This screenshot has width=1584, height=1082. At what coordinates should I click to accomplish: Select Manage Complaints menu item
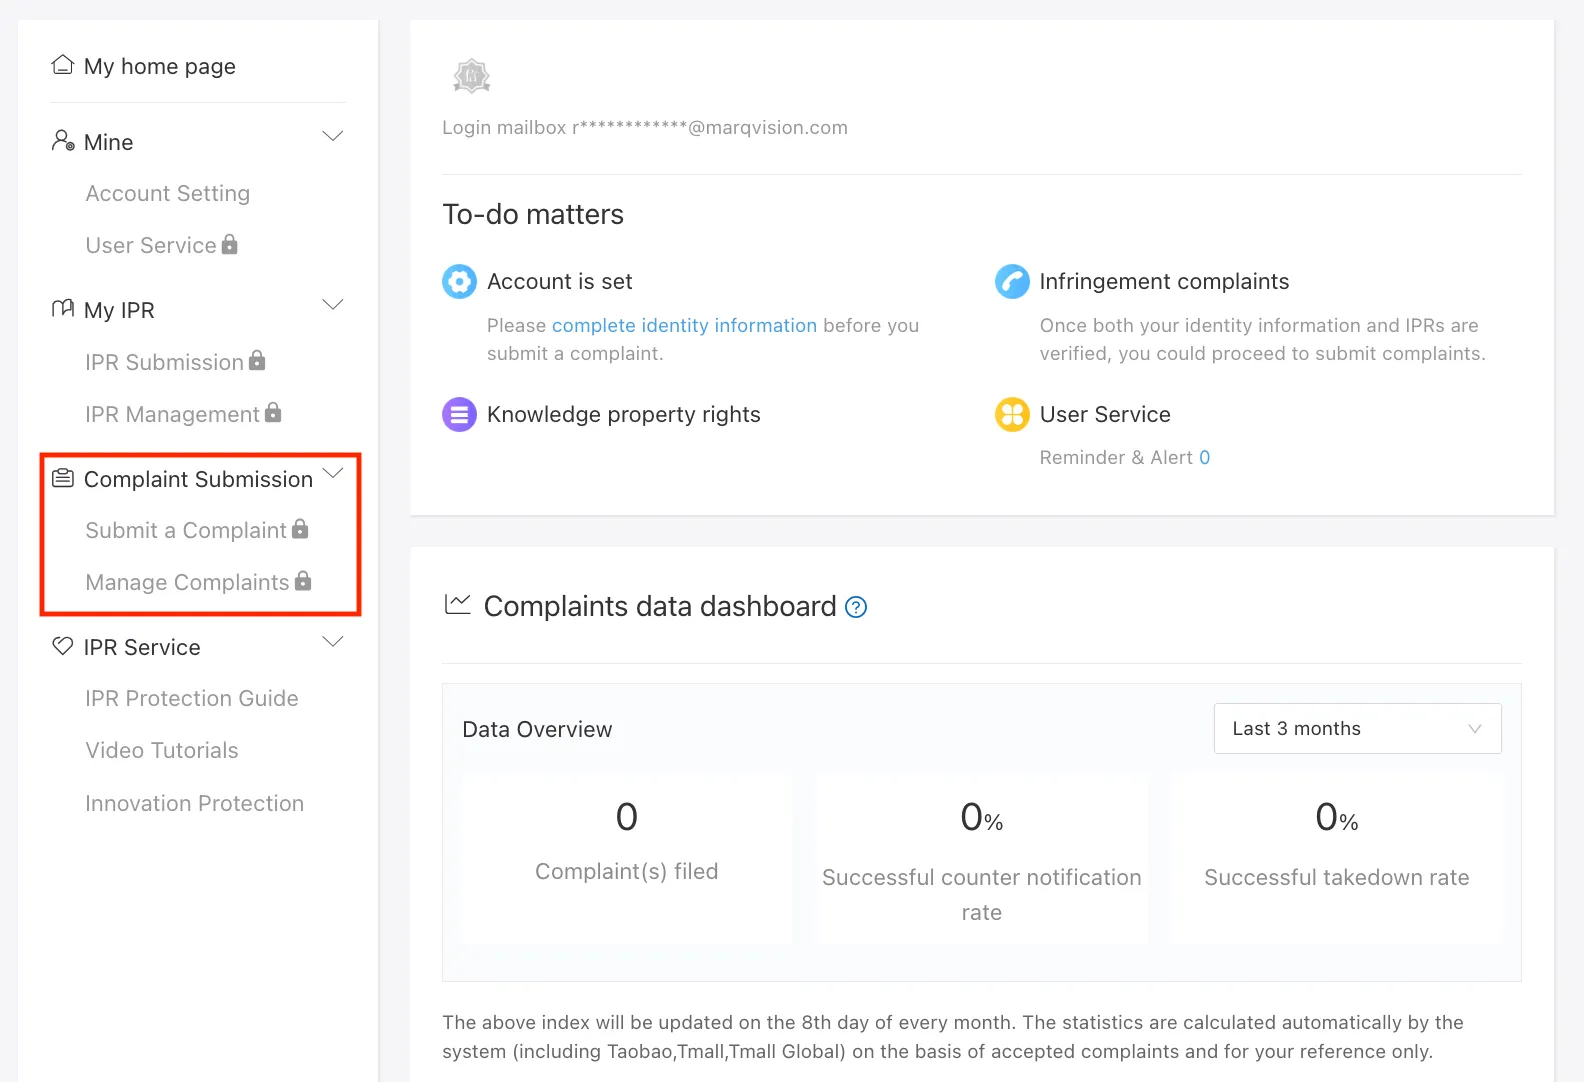click(x=187, y=582)
